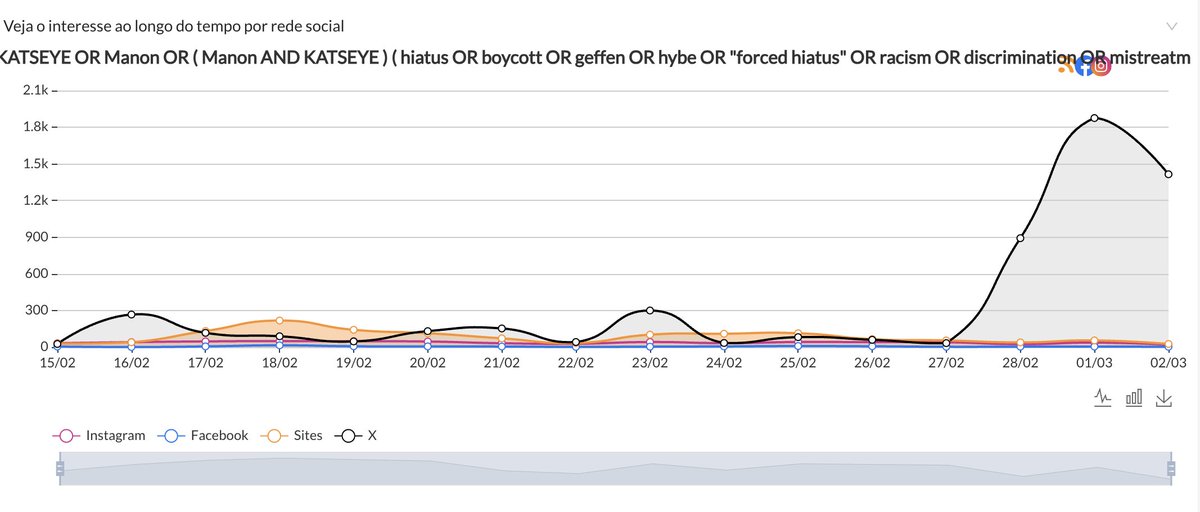Download the chart image

tap(1163, 397)
